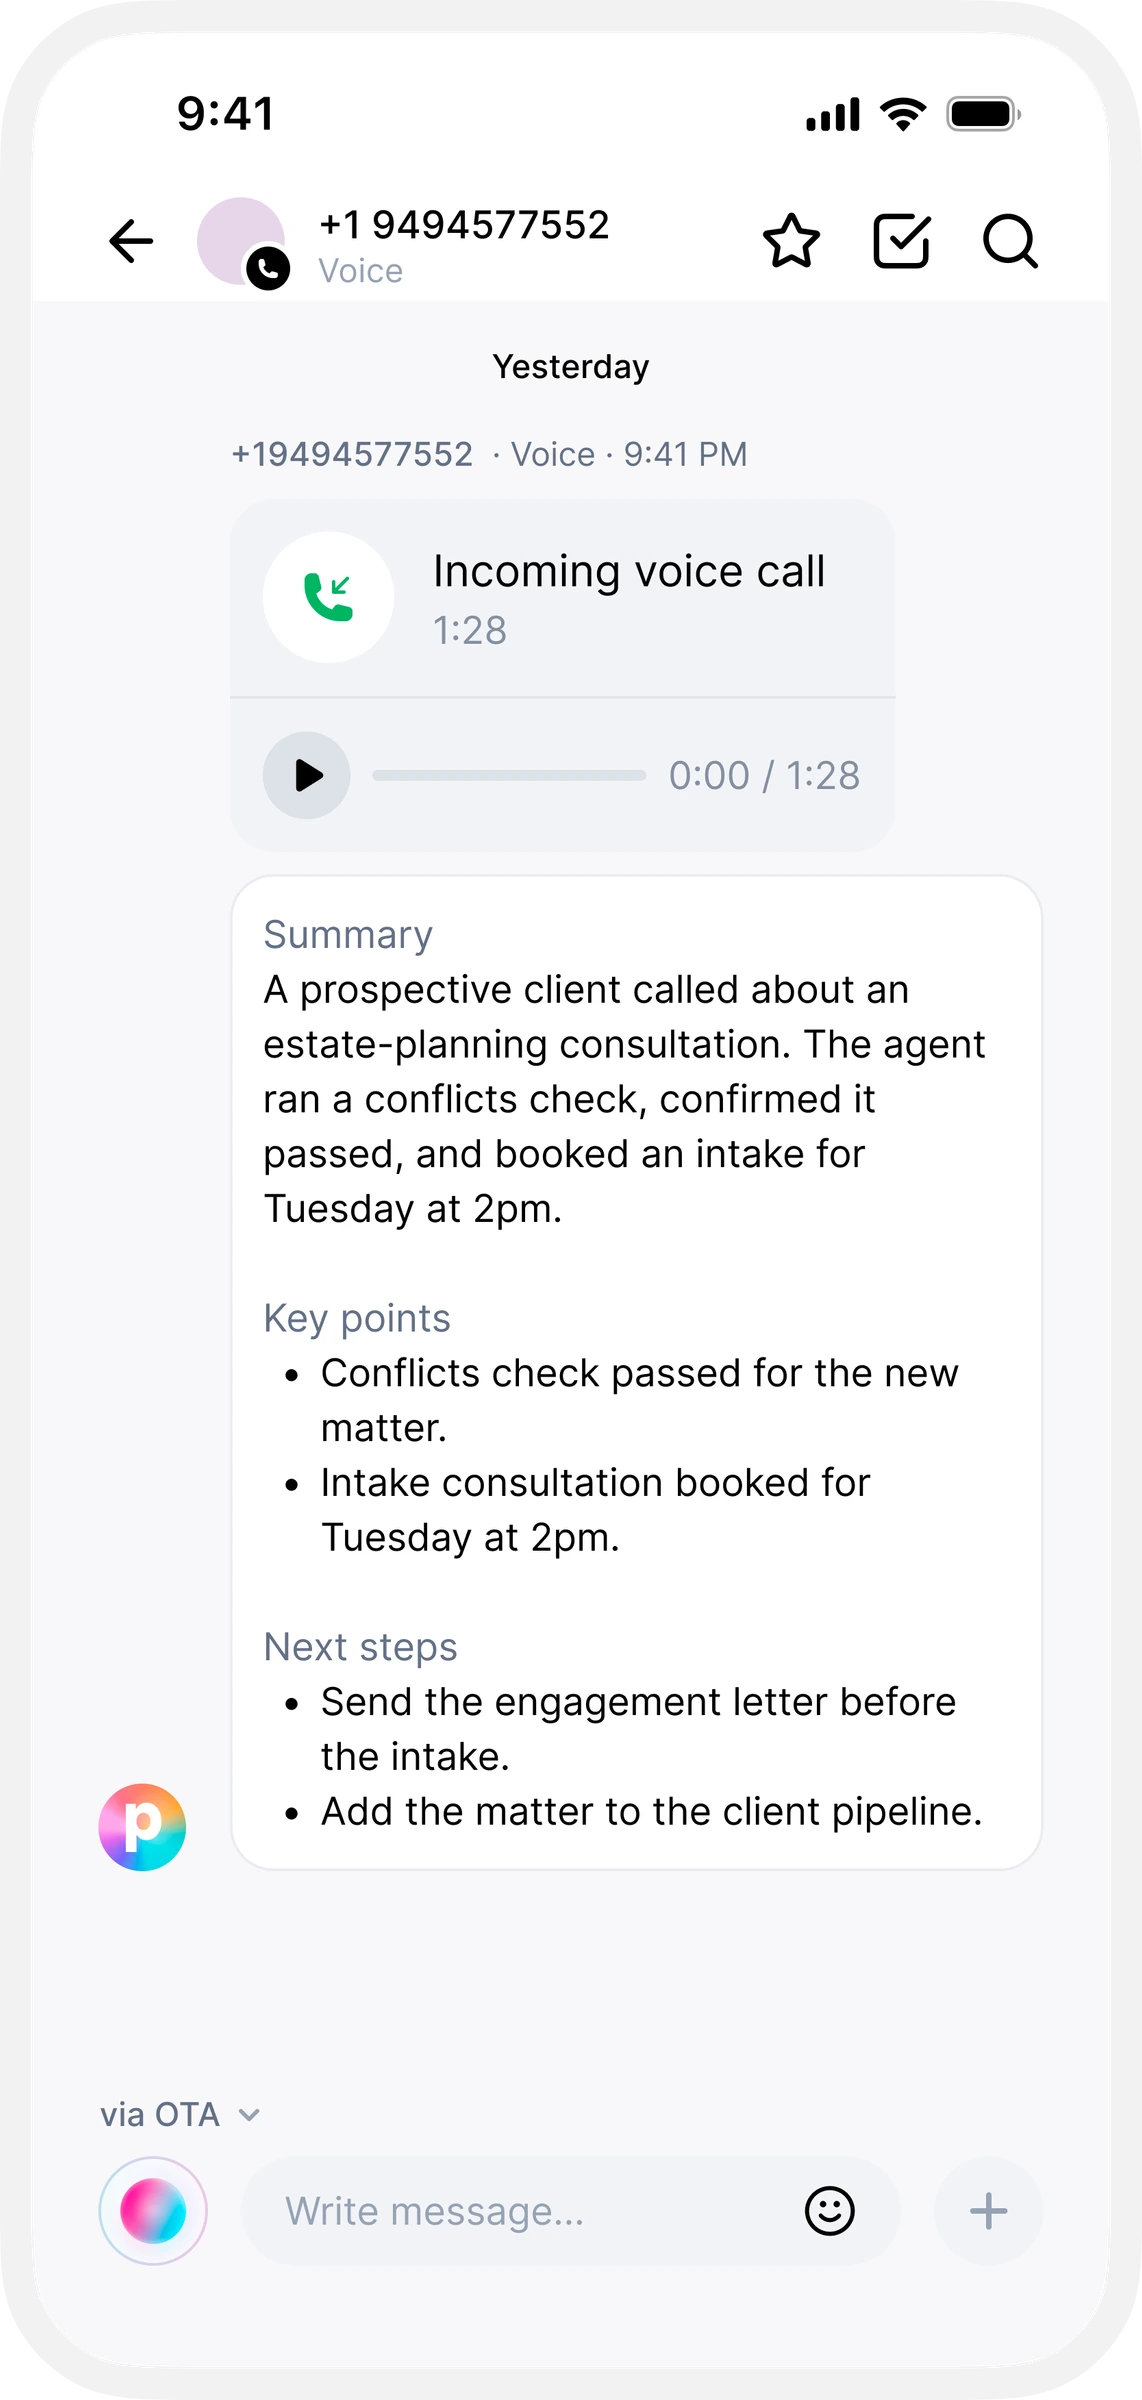The width and height of the screenshot is (1142, 2400).
Task: Open the gradient p avatar
Action: (x=142, y=1827)
